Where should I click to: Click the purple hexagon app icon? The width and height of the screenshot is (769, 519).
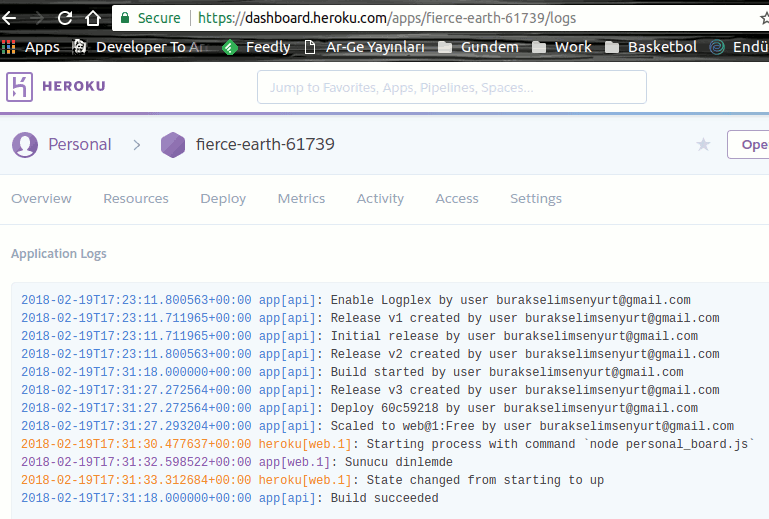(173, 145)
